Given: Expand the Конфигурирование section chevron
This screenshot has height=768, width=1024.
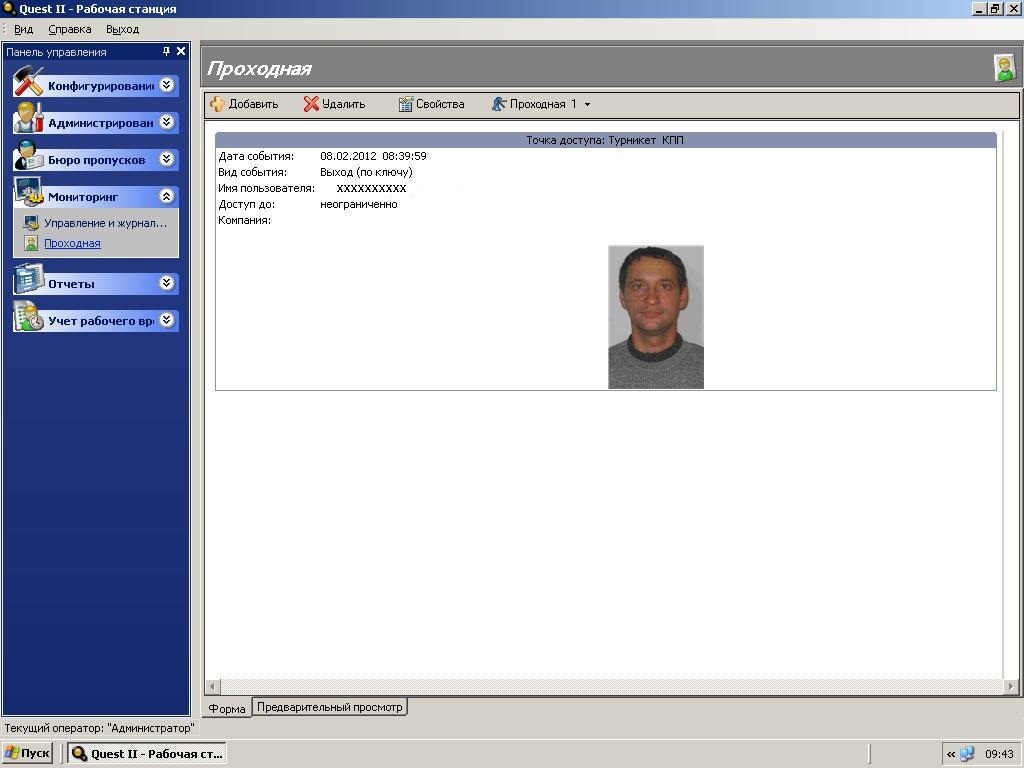Looking at the screenshot, I should [x=167, y=85].
